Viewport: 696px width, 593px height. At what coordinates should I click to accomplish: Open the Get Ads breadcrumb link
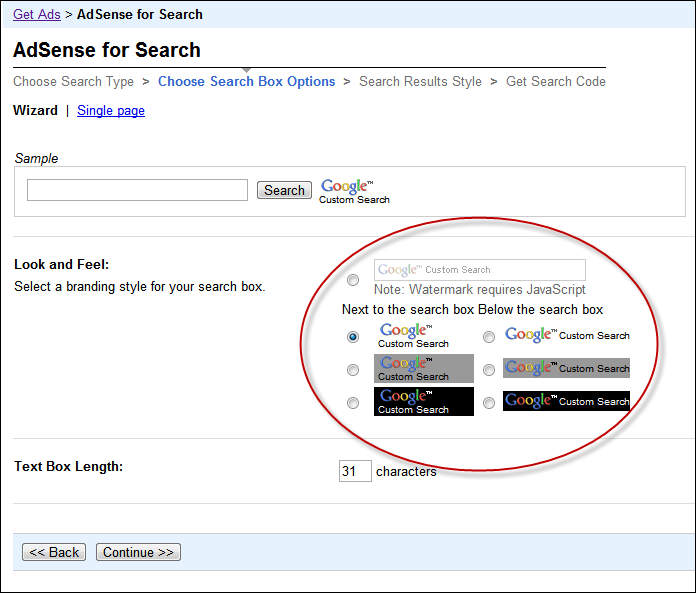point(37,14)
